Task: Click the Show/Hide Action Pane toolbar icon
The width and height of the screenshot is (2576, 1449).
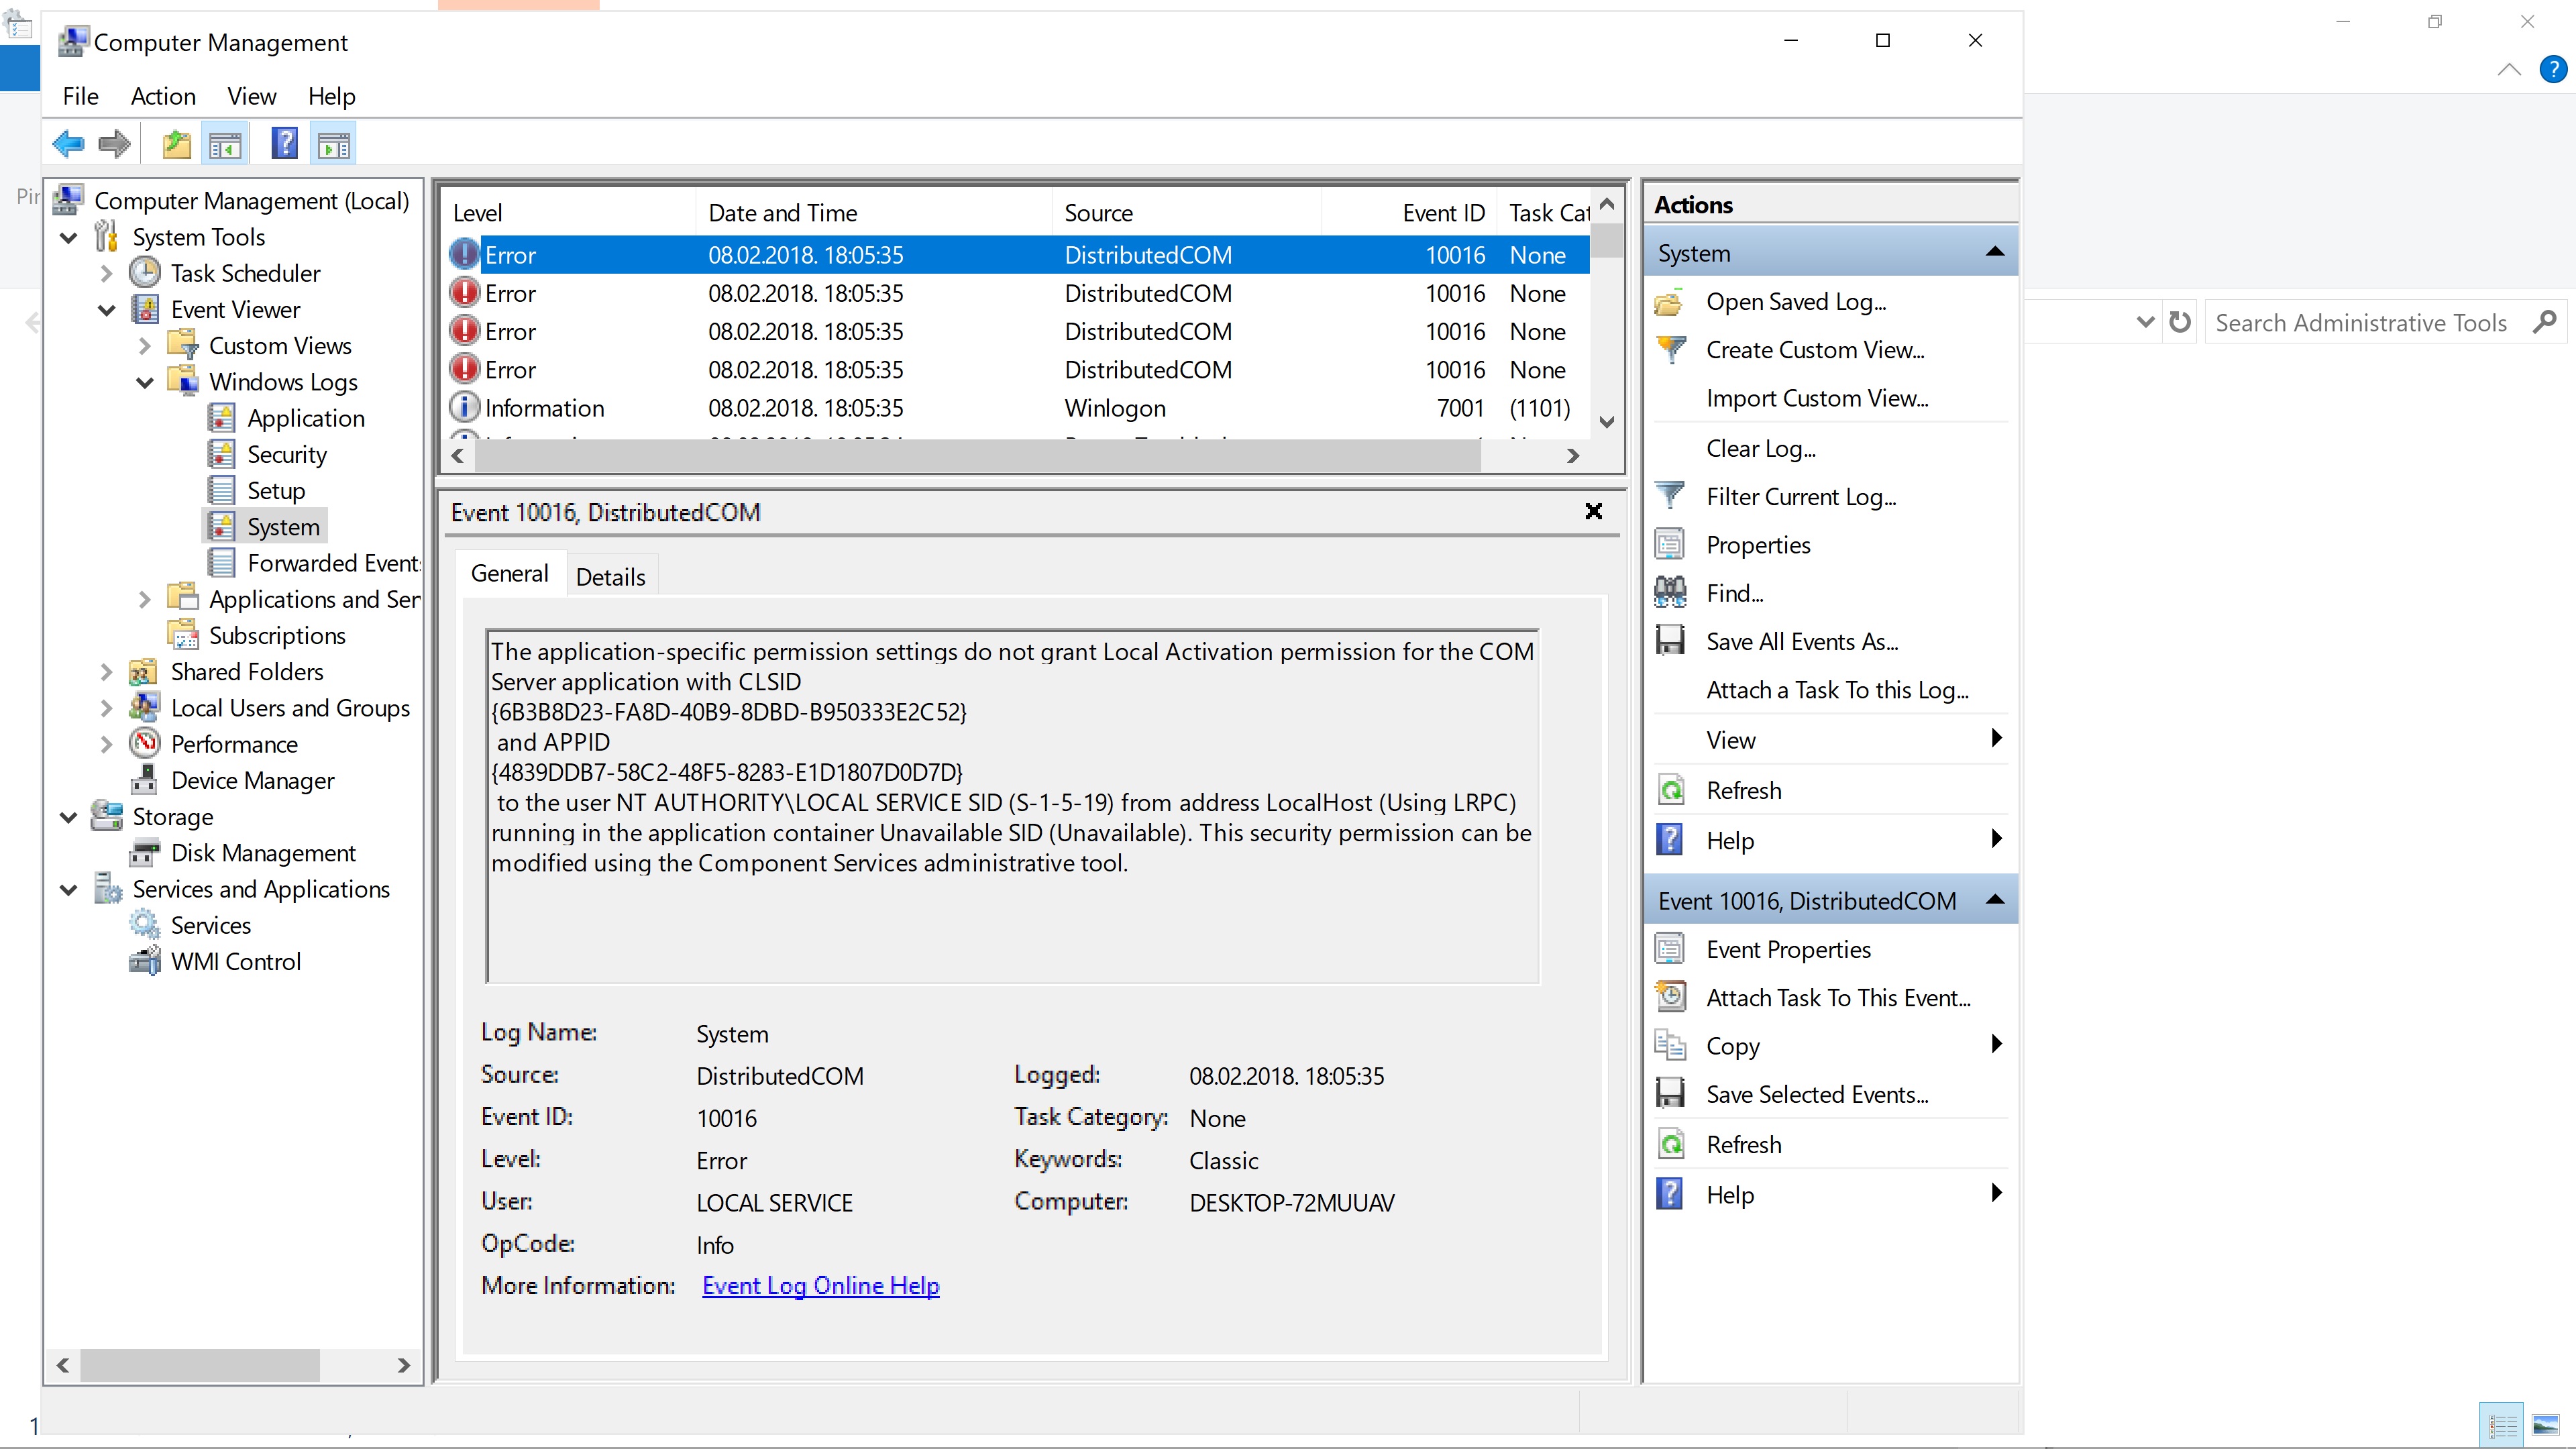Action: pos(333,144)
